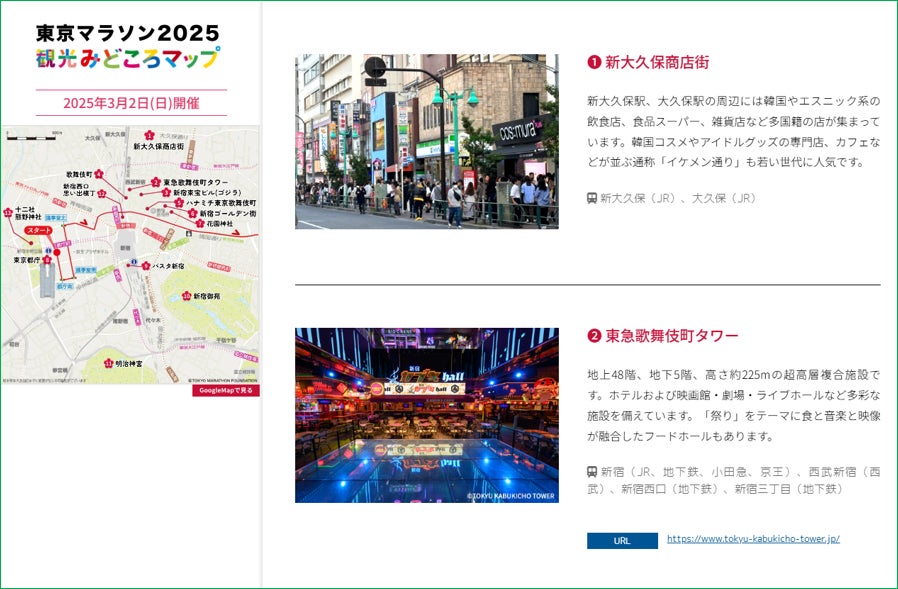The width and height of the screenshot is (898, 589).
Task: Click the blue URL label
Action: (622, 541)
